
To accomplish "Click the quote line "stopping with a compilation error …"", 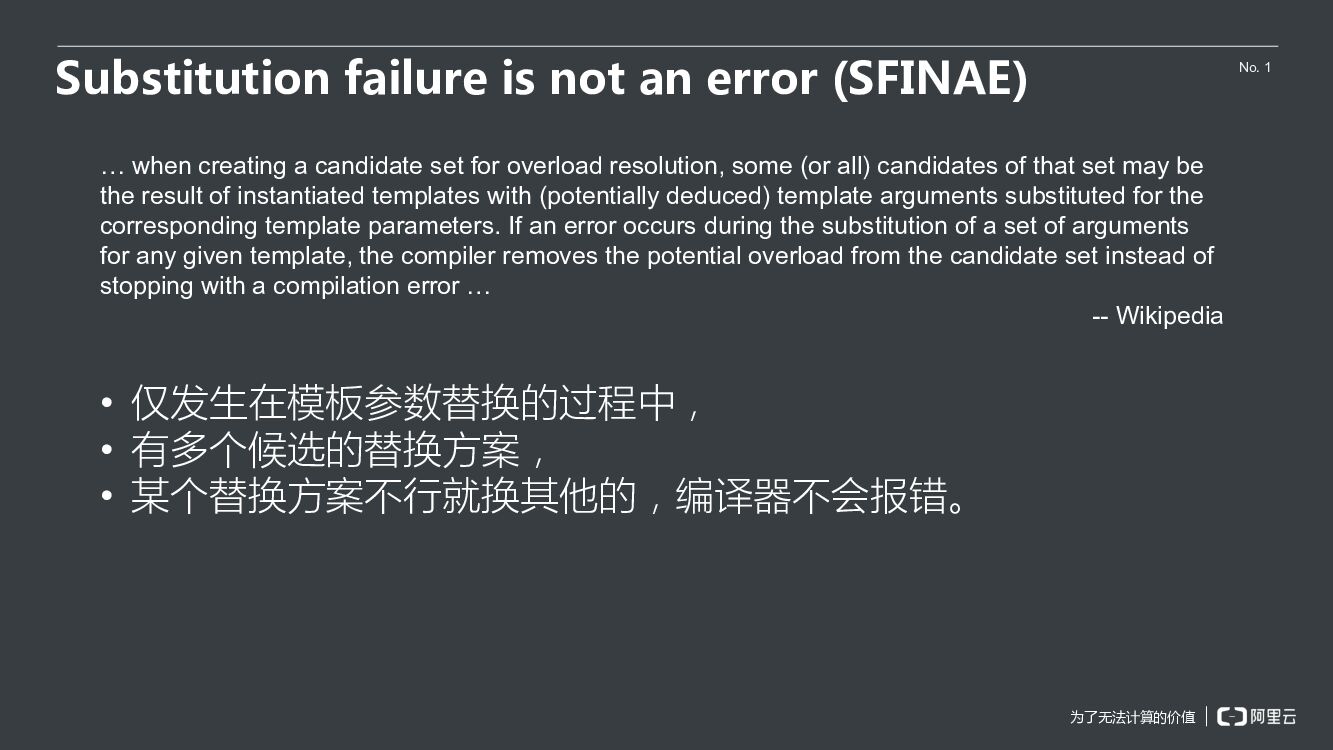I will coord(295,286).
